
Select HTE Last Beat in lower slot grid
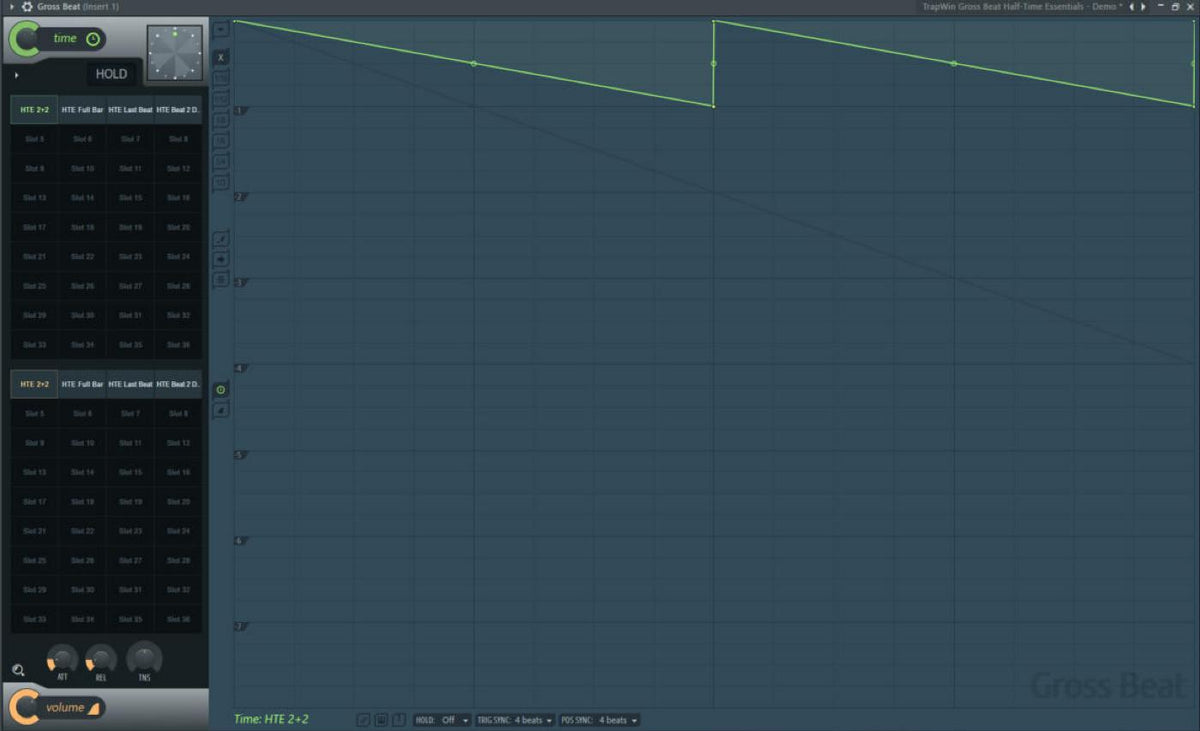pos(130,384)
